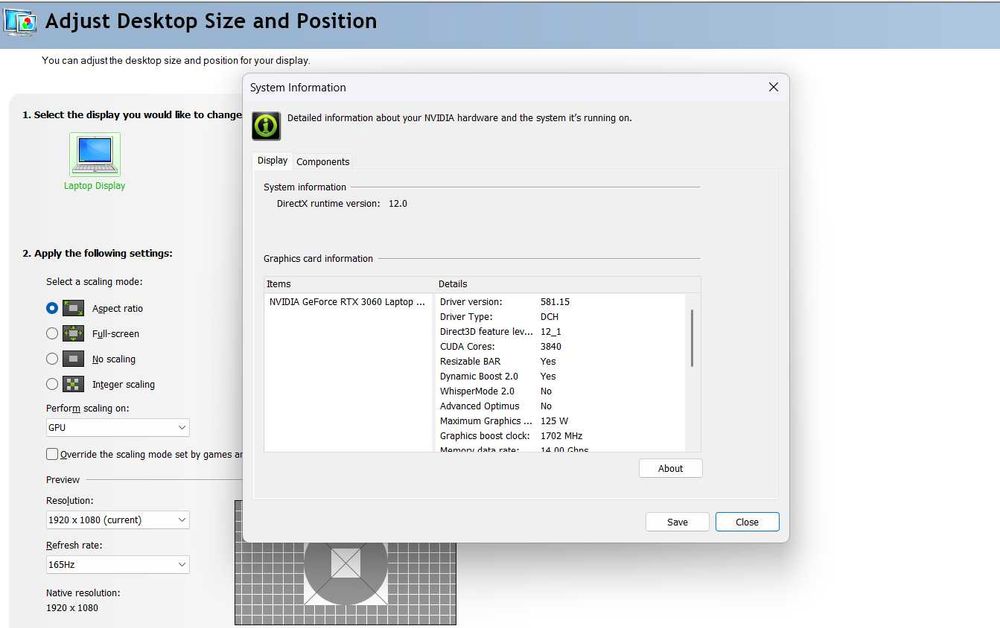Click the Maximum Graphics 125 W row
Viewport: 1000px width, 628px height.
(561, 421)
